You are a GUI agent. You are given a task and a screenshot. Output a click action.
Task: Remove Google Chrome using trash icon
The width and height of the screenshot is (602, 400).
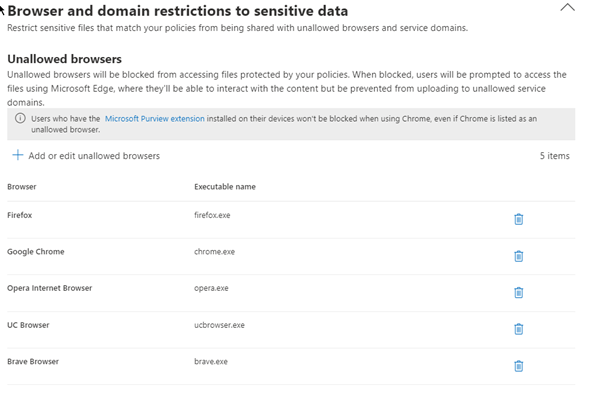pyautogui.click(x=518, y=256)
